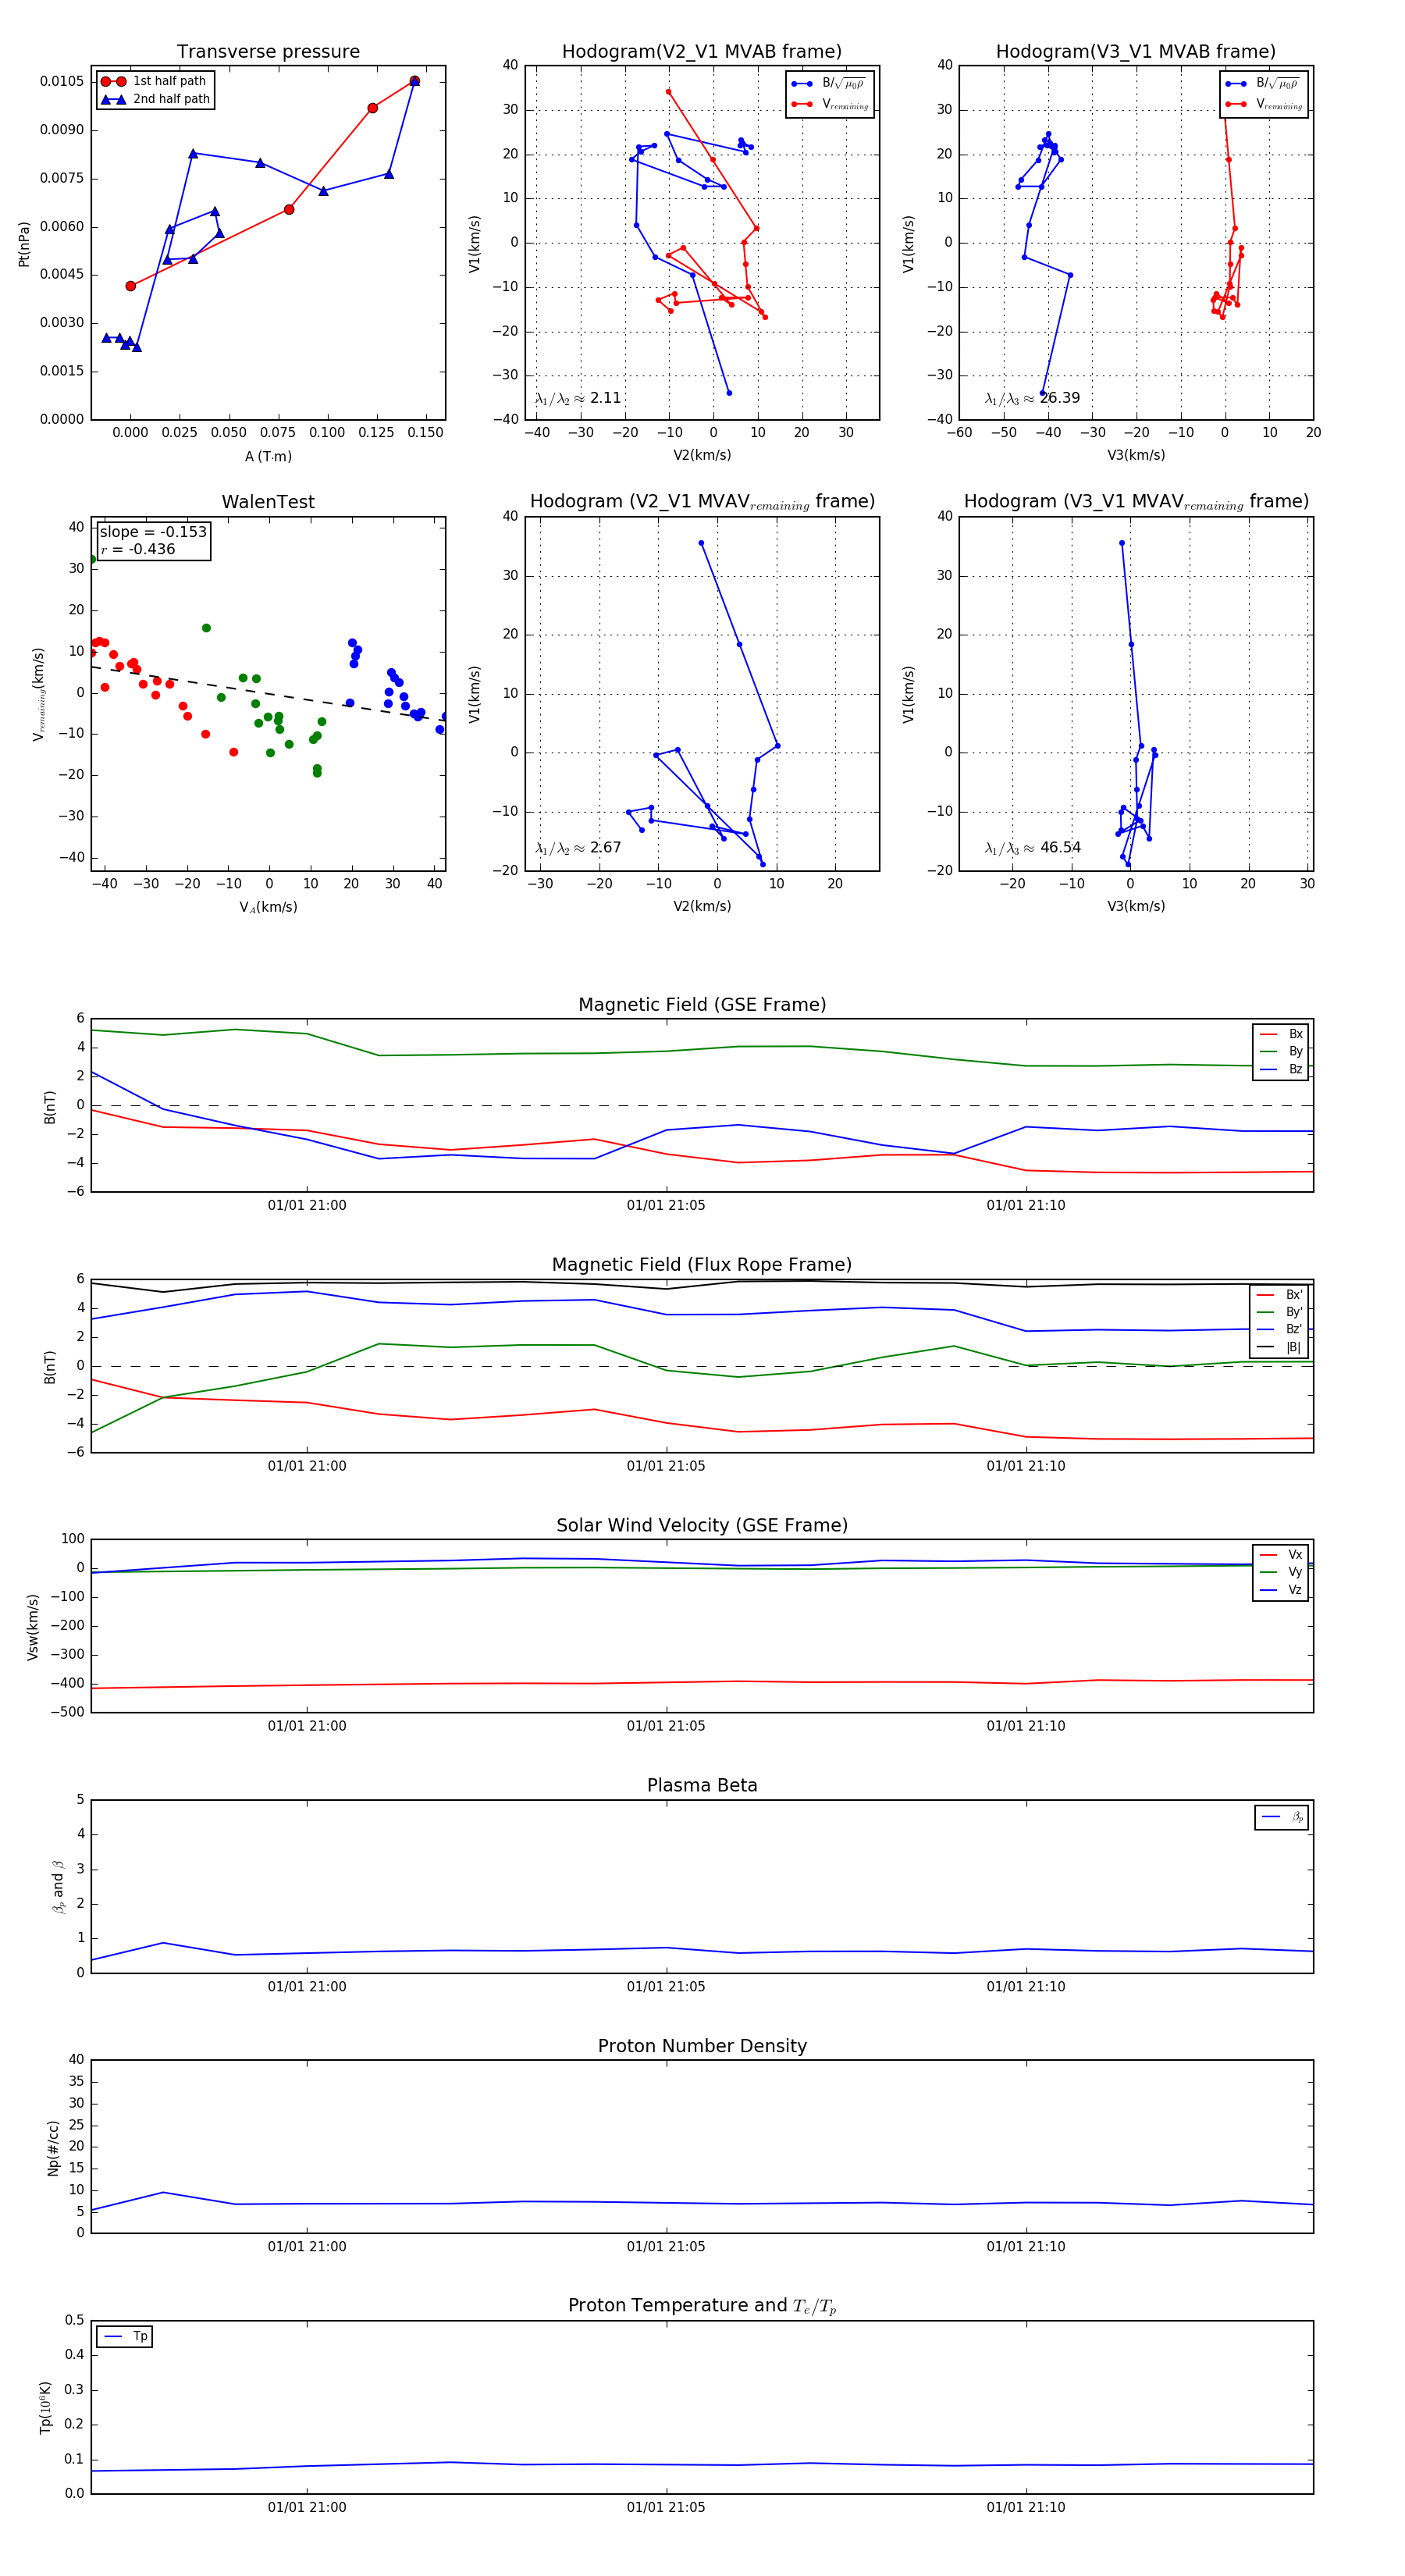Select the "Vz" legend entry
Screen dimensions: 1405x2576
coord(1281,1590)
